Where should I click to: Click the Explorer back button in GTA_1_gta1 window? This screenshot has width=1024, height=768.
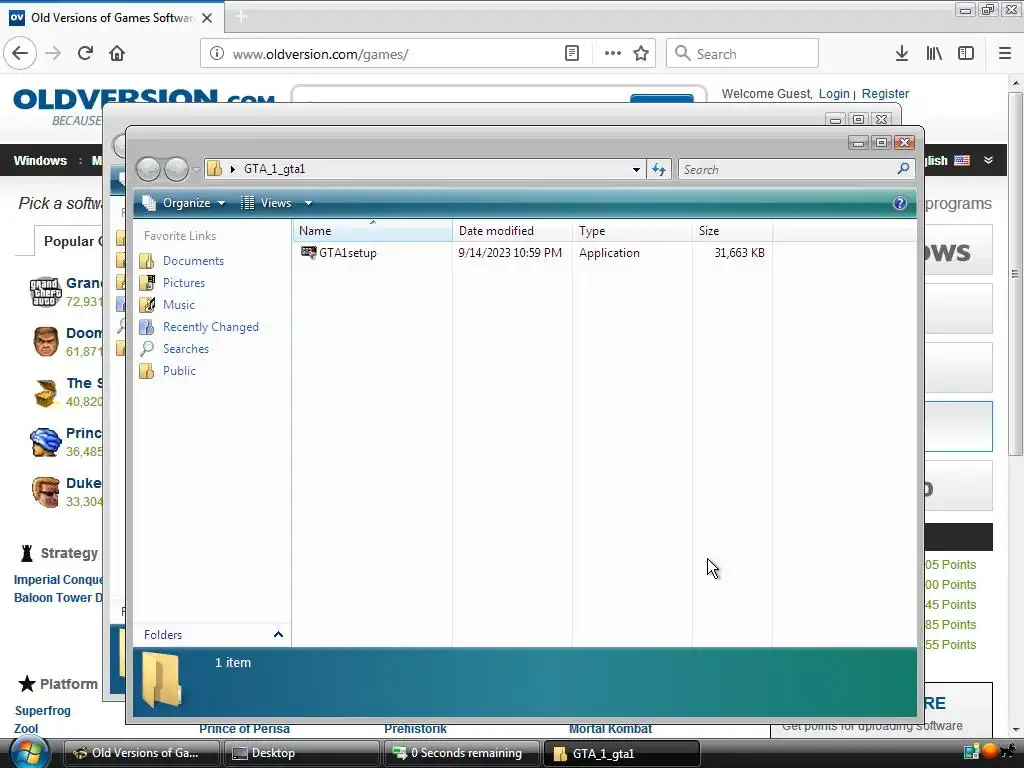click(148, 169)
